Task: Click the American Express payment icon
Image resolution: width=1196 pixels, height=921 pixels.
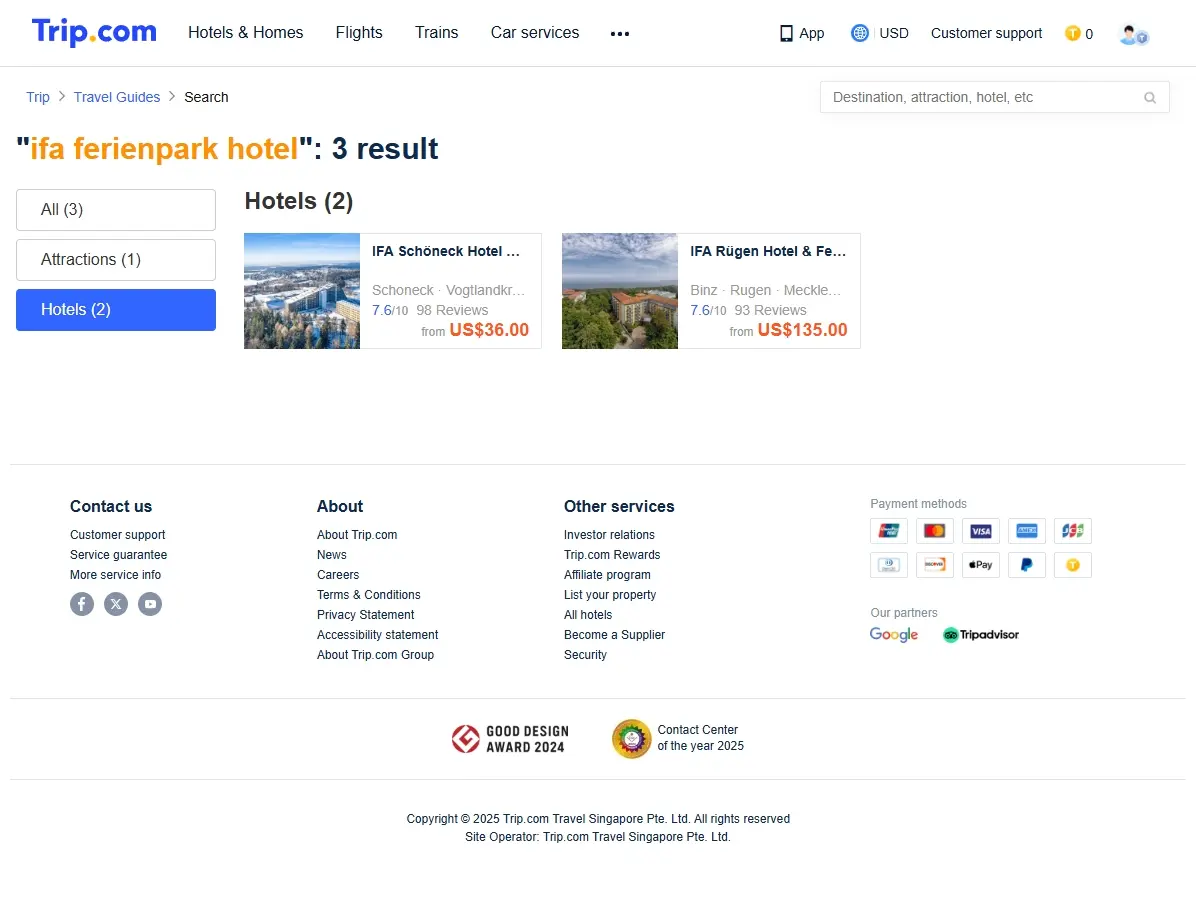Action: pos(1027,531)
